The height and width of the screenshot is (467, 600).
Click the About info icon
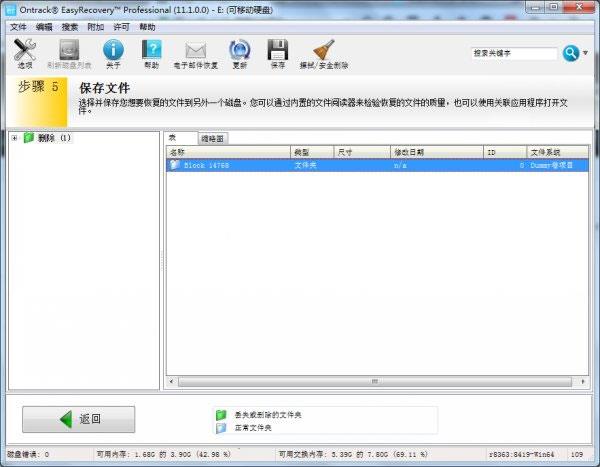tap(113, 50)
